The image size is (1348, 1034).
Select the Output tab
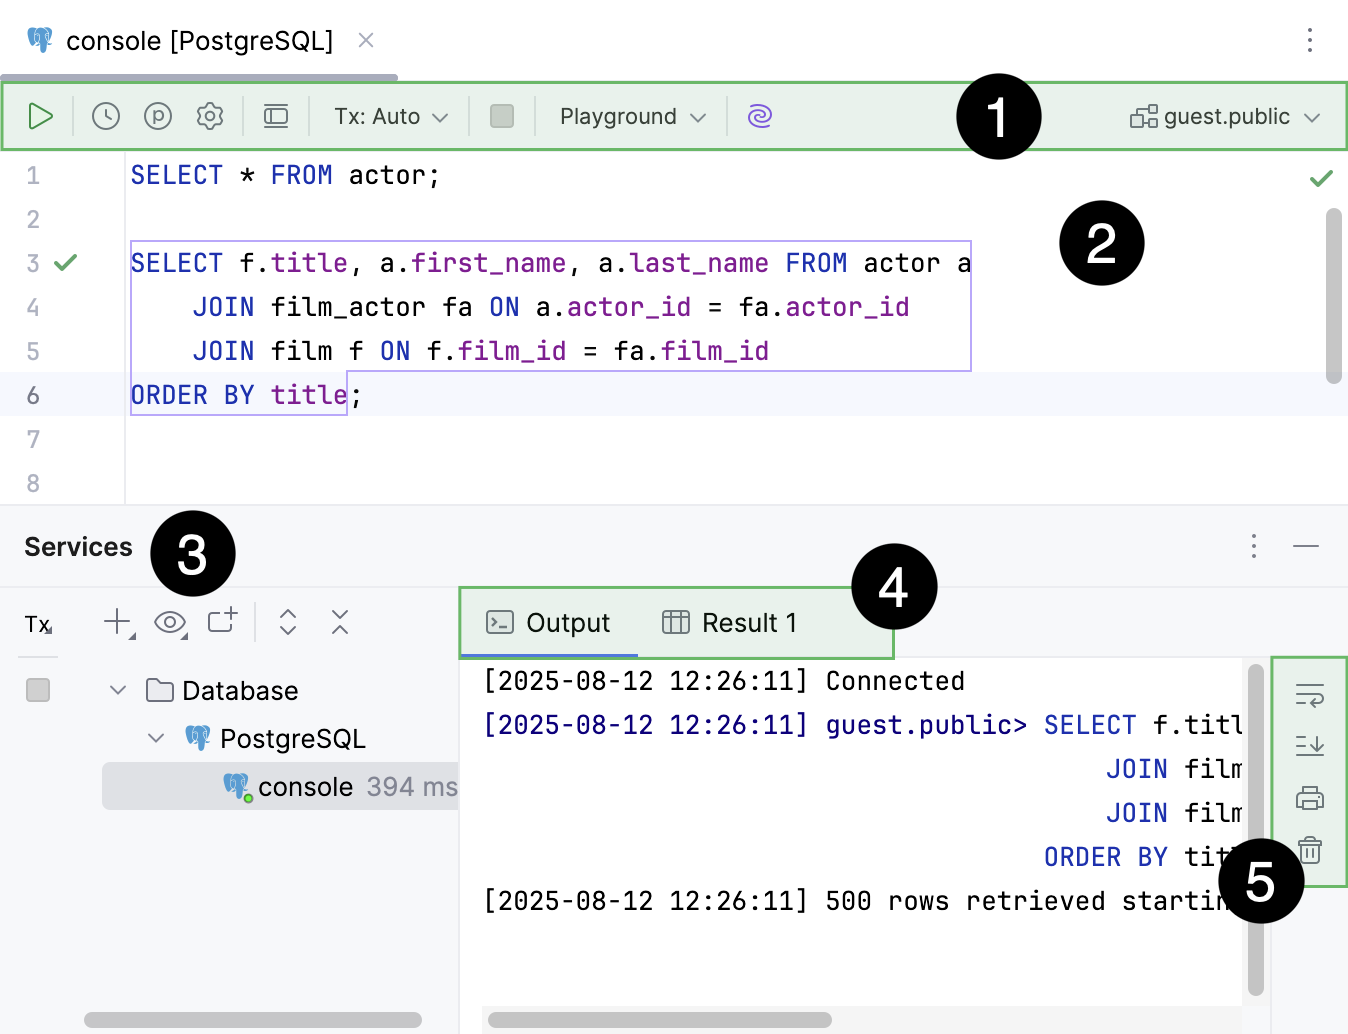pos(548,622)
